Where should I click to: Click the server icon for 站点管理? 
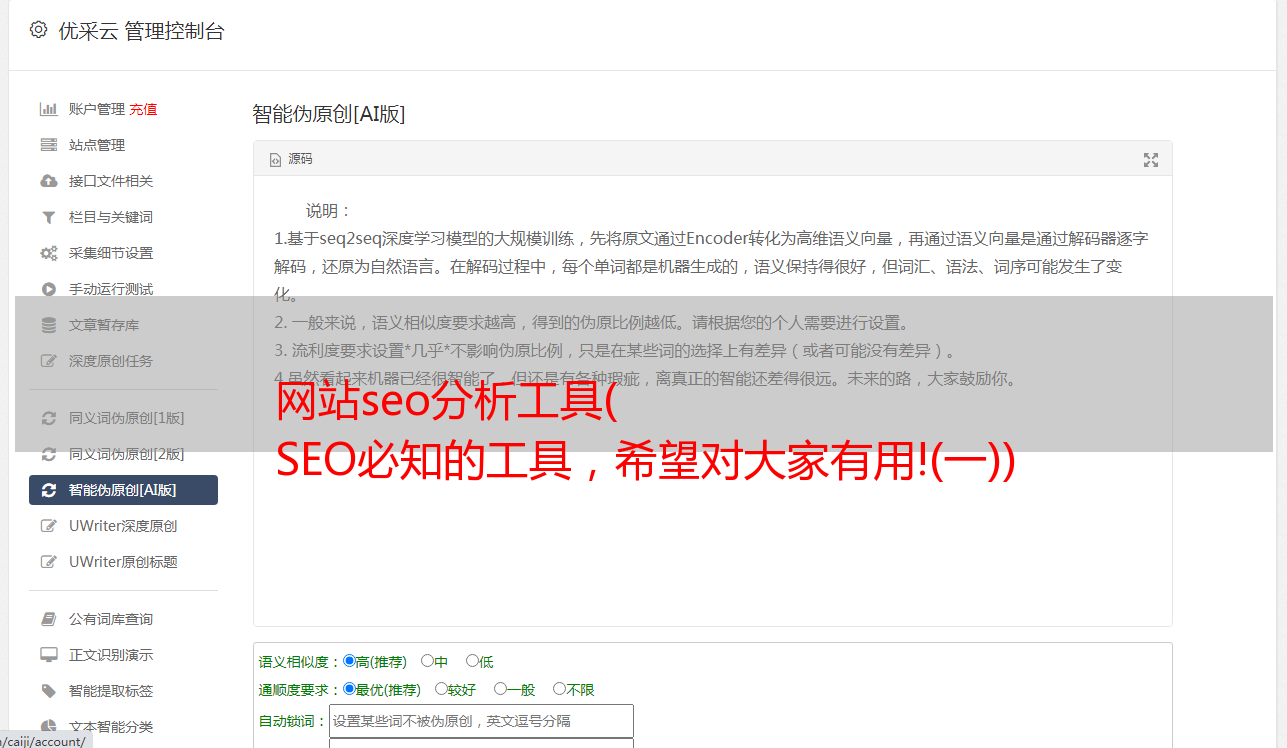[48, 145]
